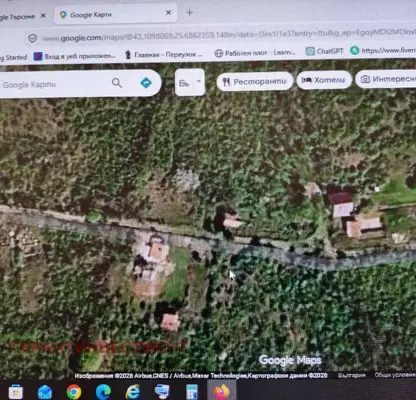The height and width of the screenshot is (400, 416).
Task: Open the Главная - Переулок bookmark
Action: (x=164, y=54)
